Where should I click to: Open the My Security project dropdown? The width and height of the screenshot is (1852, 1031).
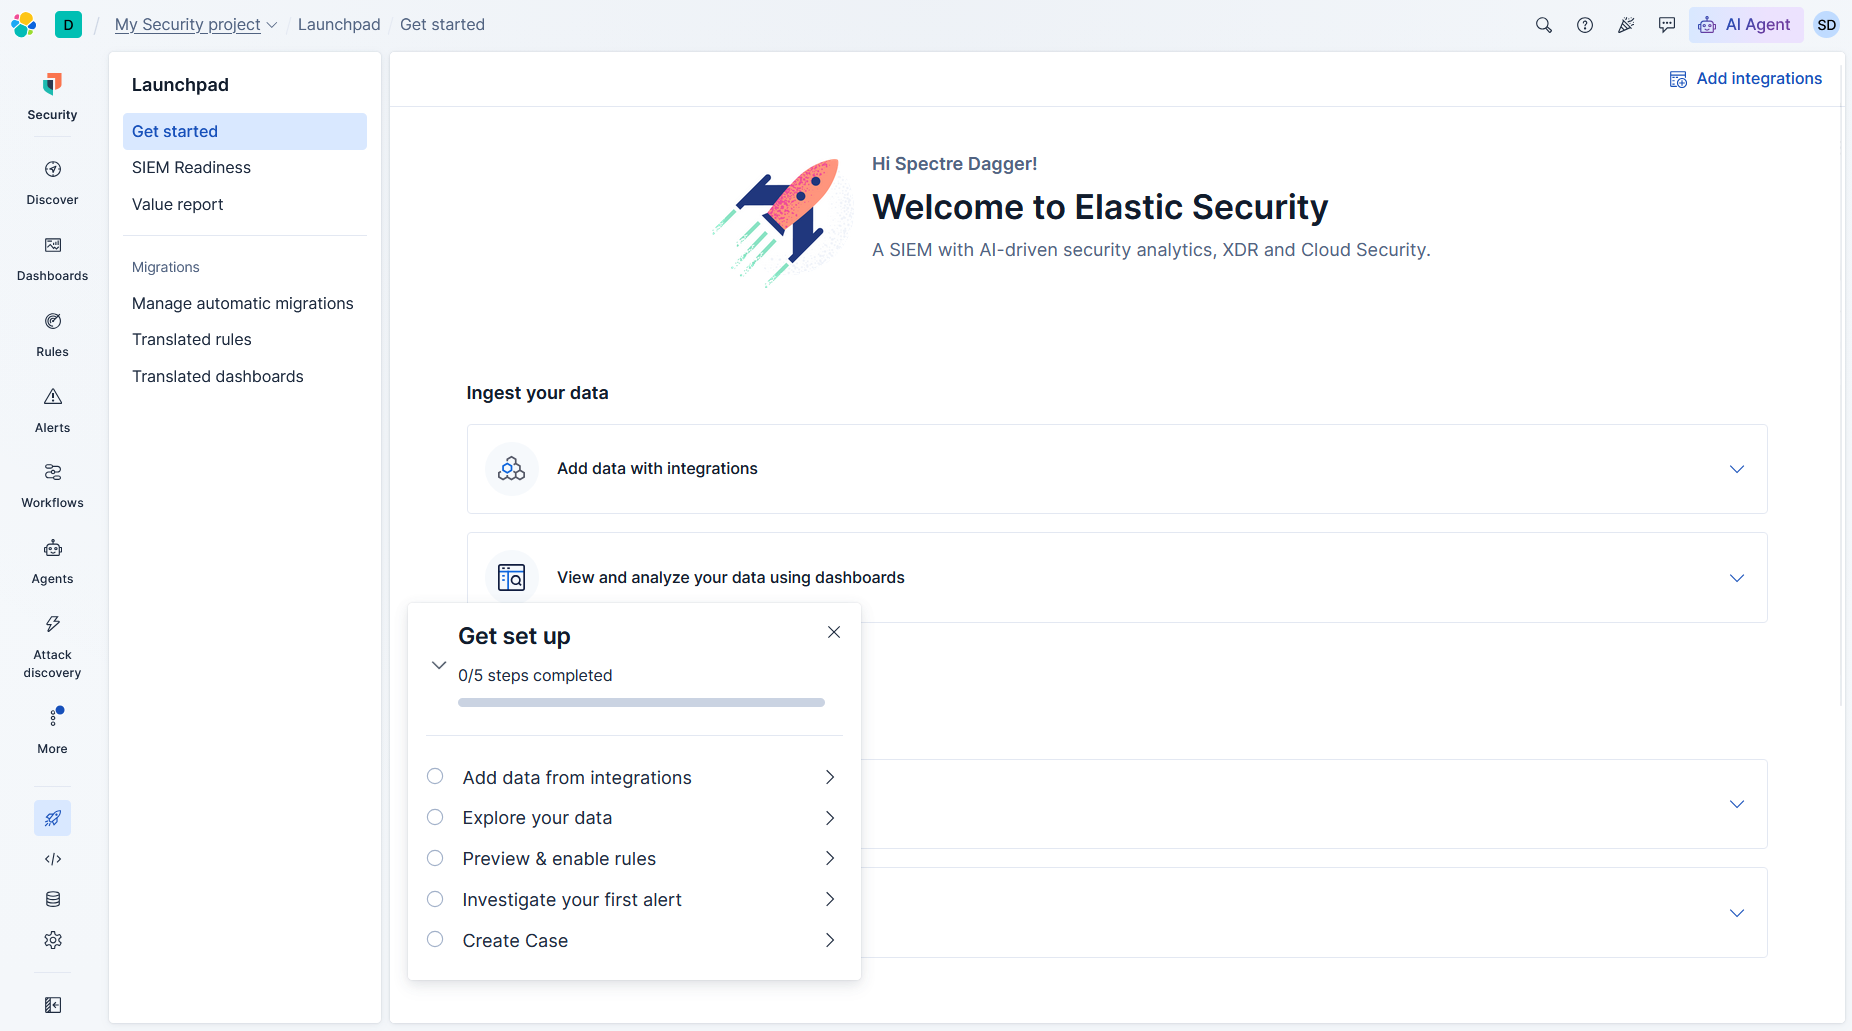coord(196,25)
